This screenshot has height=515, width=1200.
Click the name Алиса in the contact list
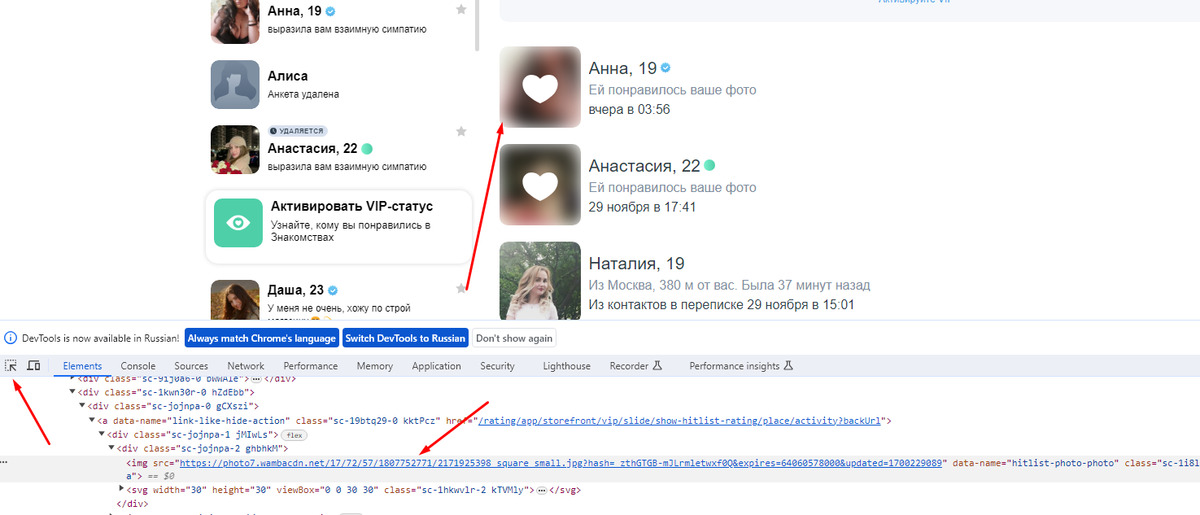288,76
